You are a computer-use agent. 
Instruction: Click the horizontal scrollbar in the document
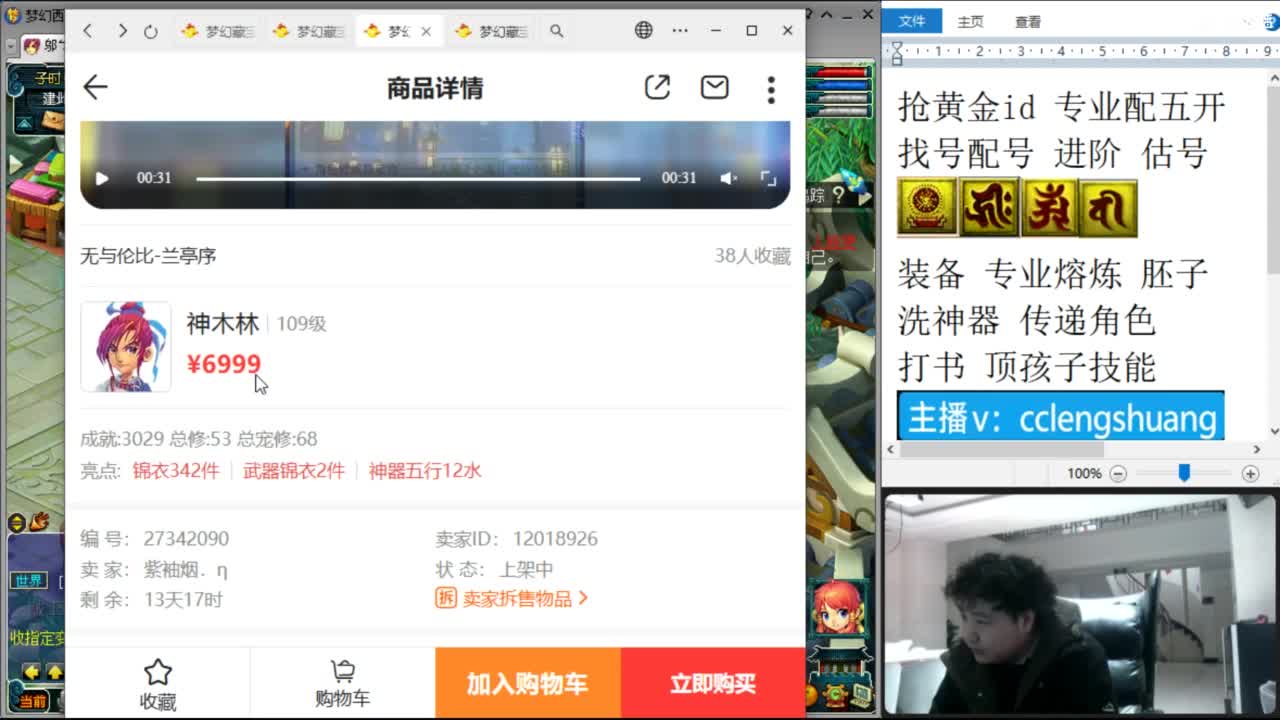[1000, 449]
